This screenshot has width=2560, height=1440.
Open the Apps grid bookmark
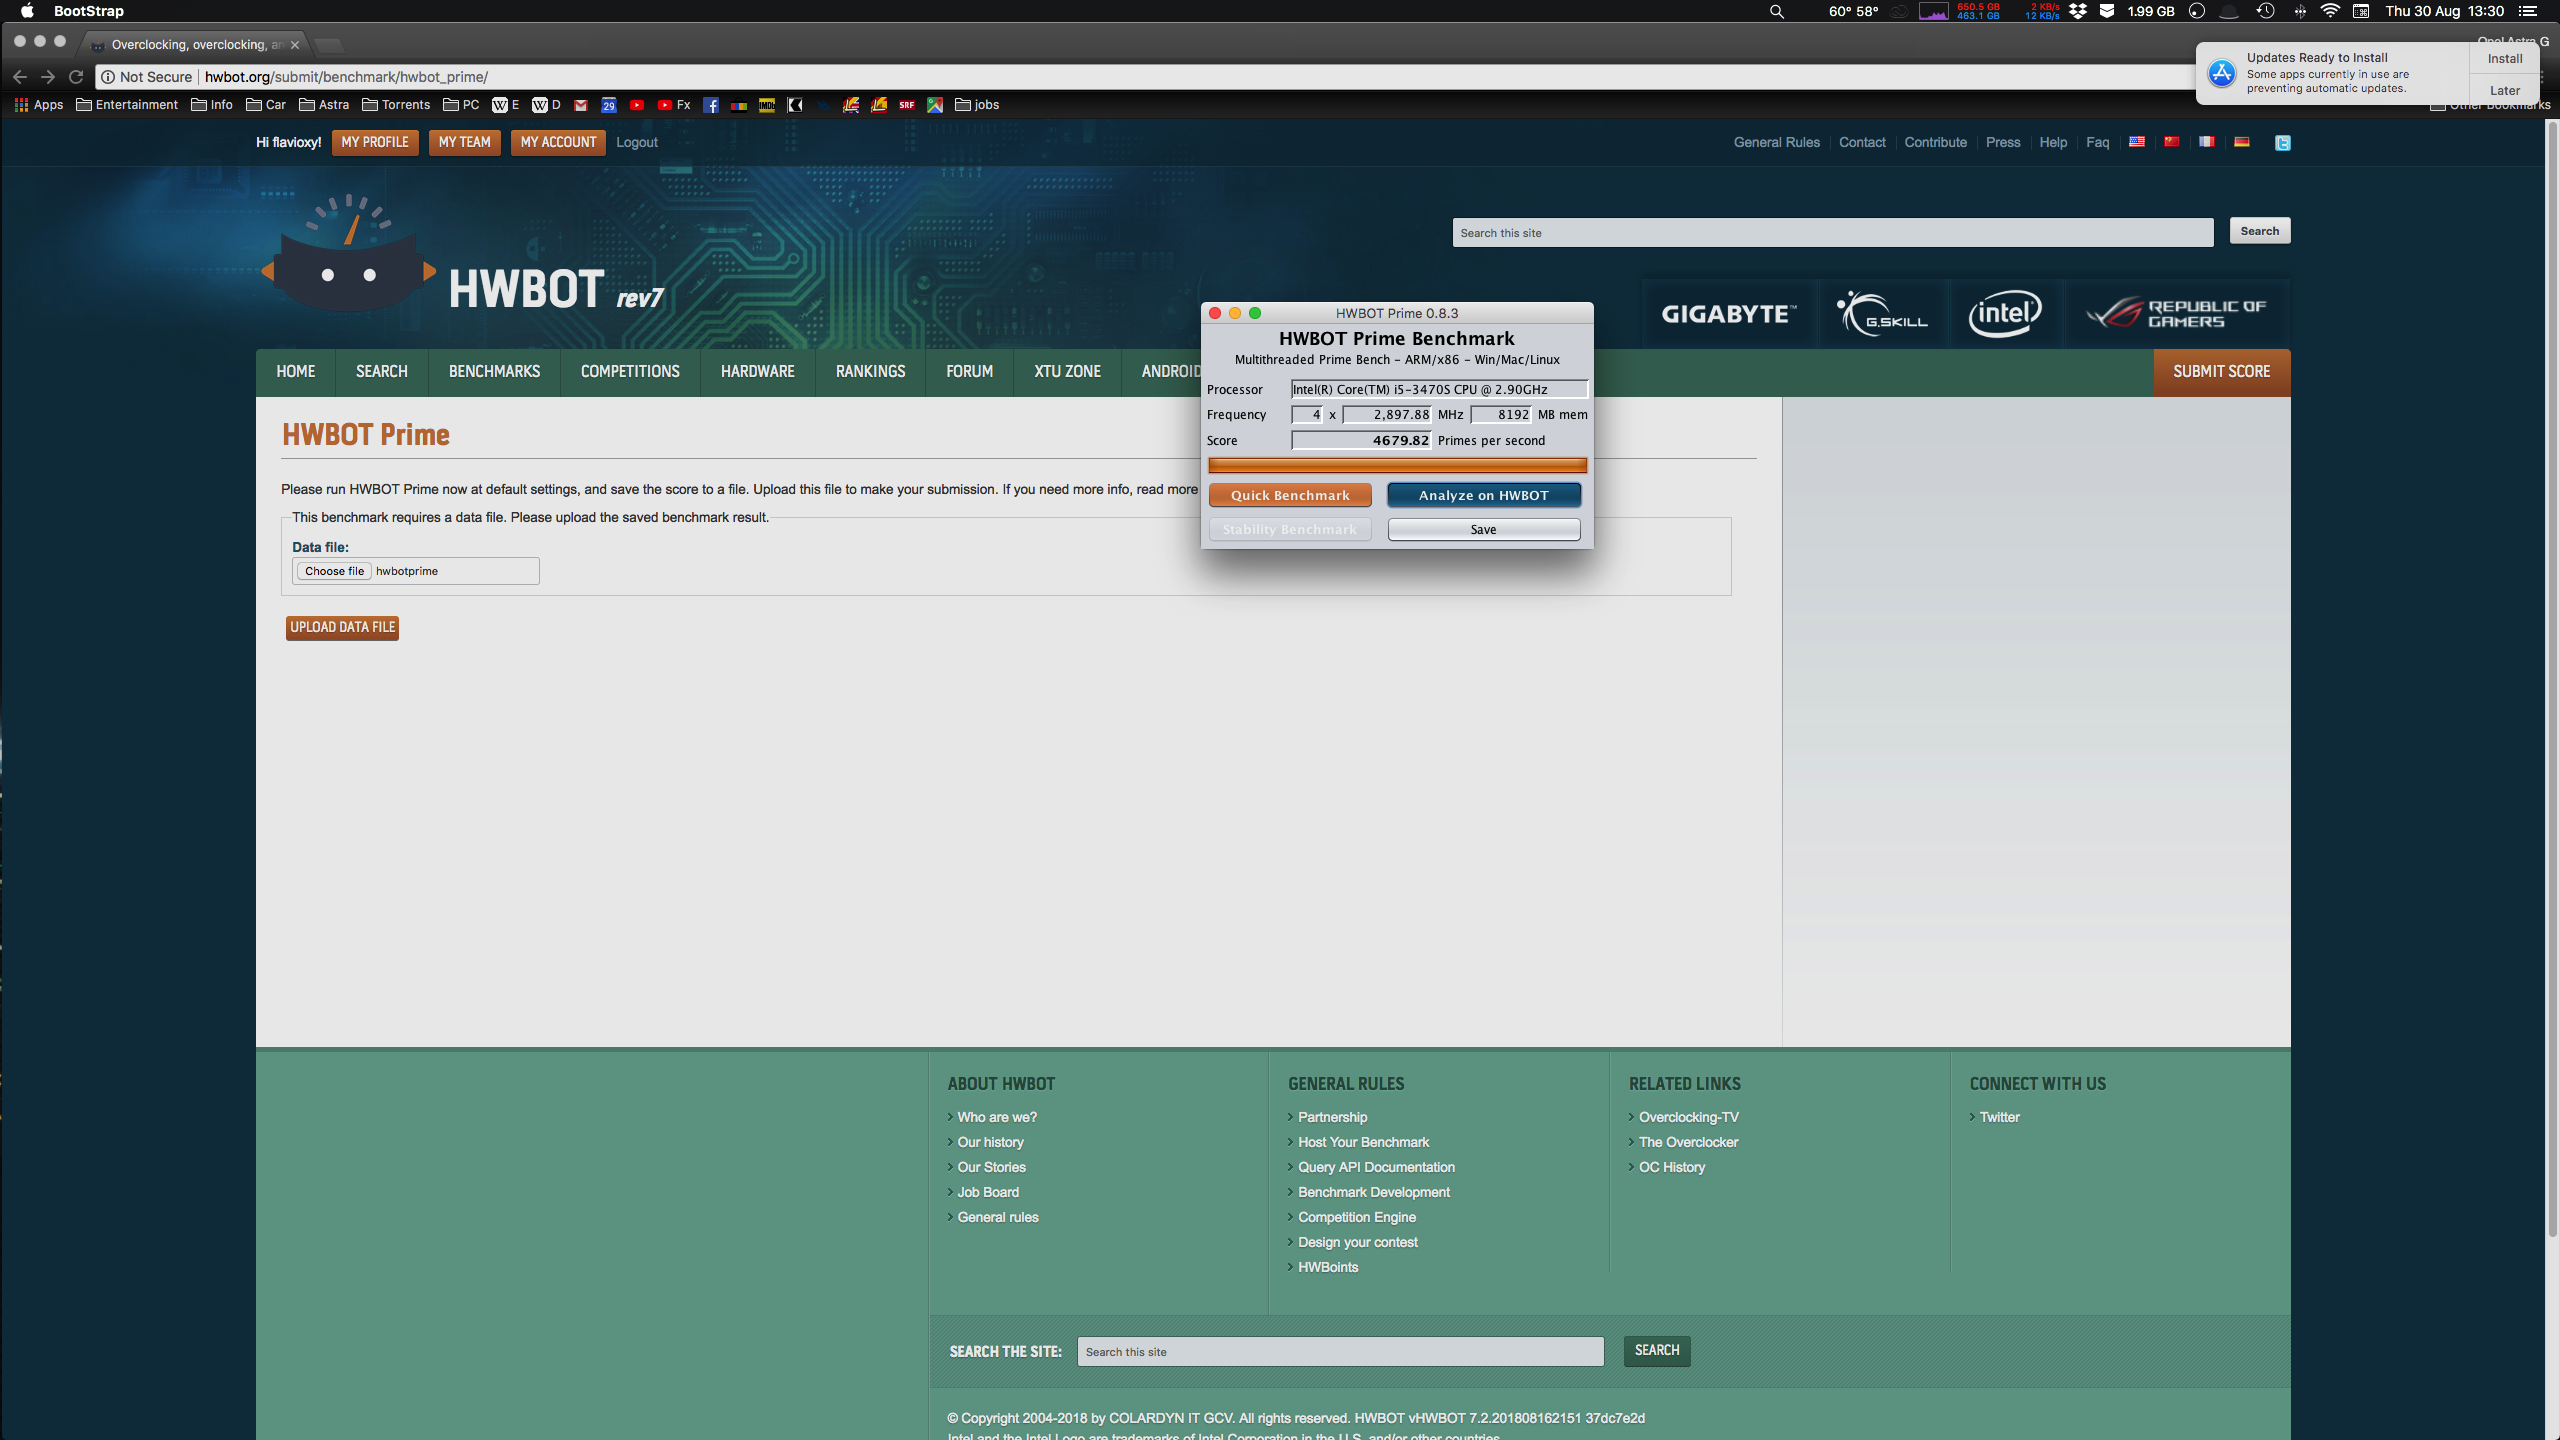click(39, 105)
